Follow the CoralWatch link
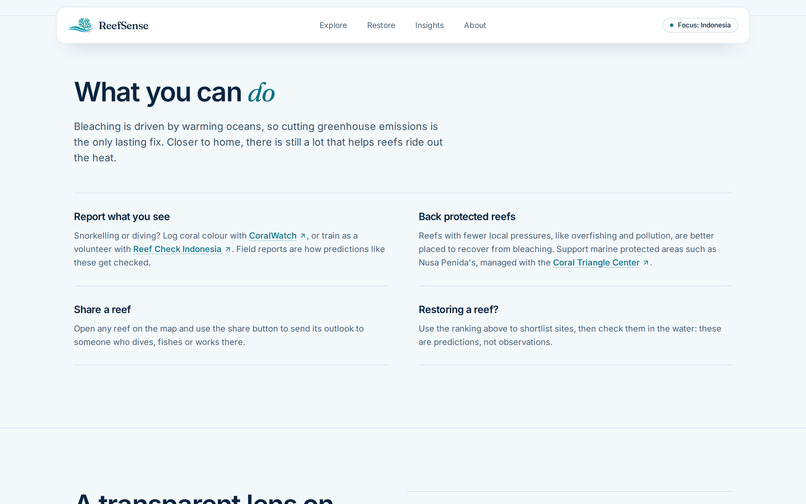 (273, 236)
